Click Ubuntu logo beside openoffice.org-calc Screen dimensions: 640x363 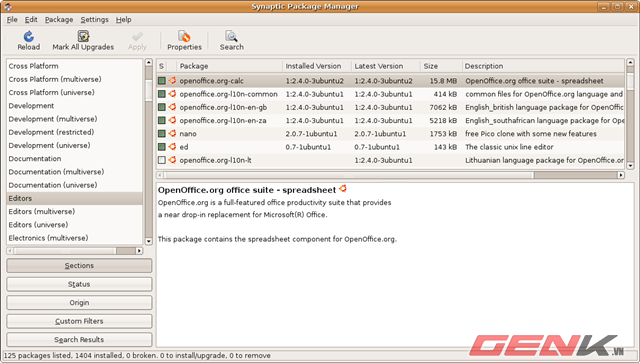pyautogui.click(x=172, y=80)
